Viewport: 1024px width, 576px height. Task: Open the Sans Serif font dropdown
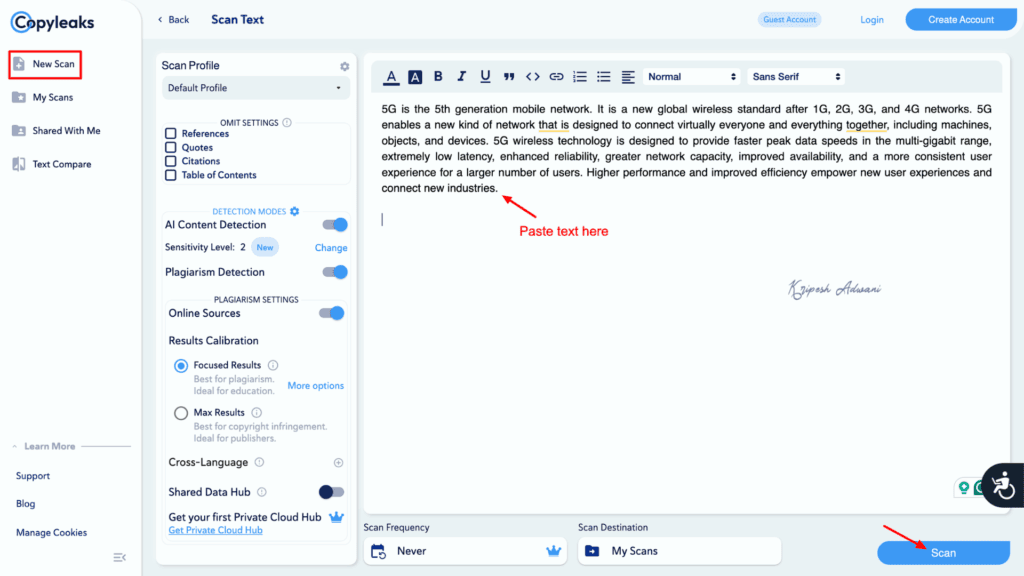click(795, 76)
